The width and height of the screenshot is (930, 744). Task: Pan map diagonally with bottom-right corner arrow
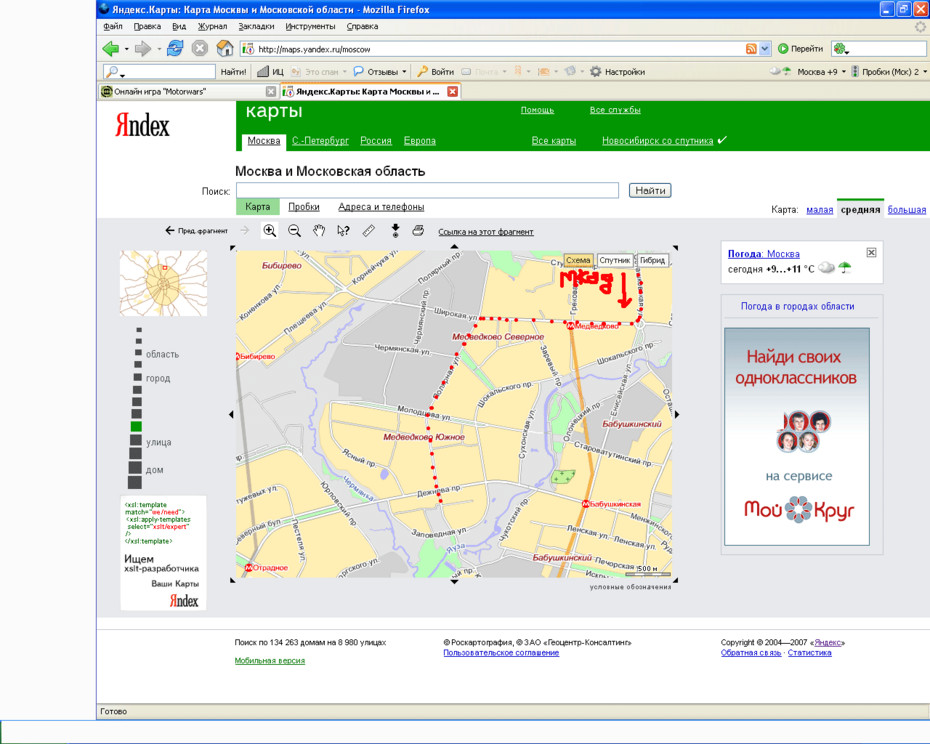coord(676,580)
